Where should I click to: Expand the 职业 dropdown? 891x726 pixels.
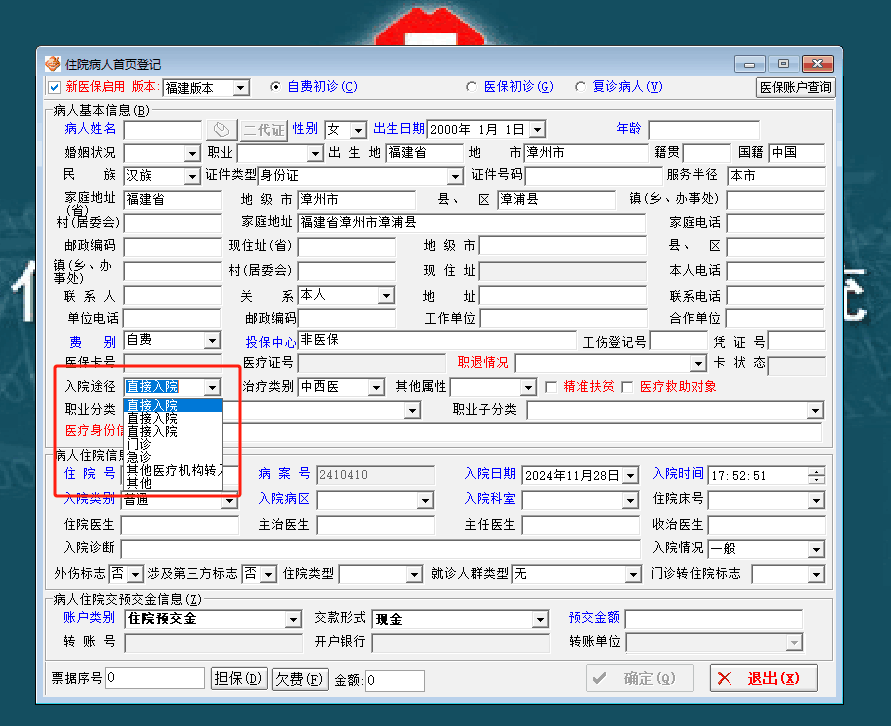315,153
